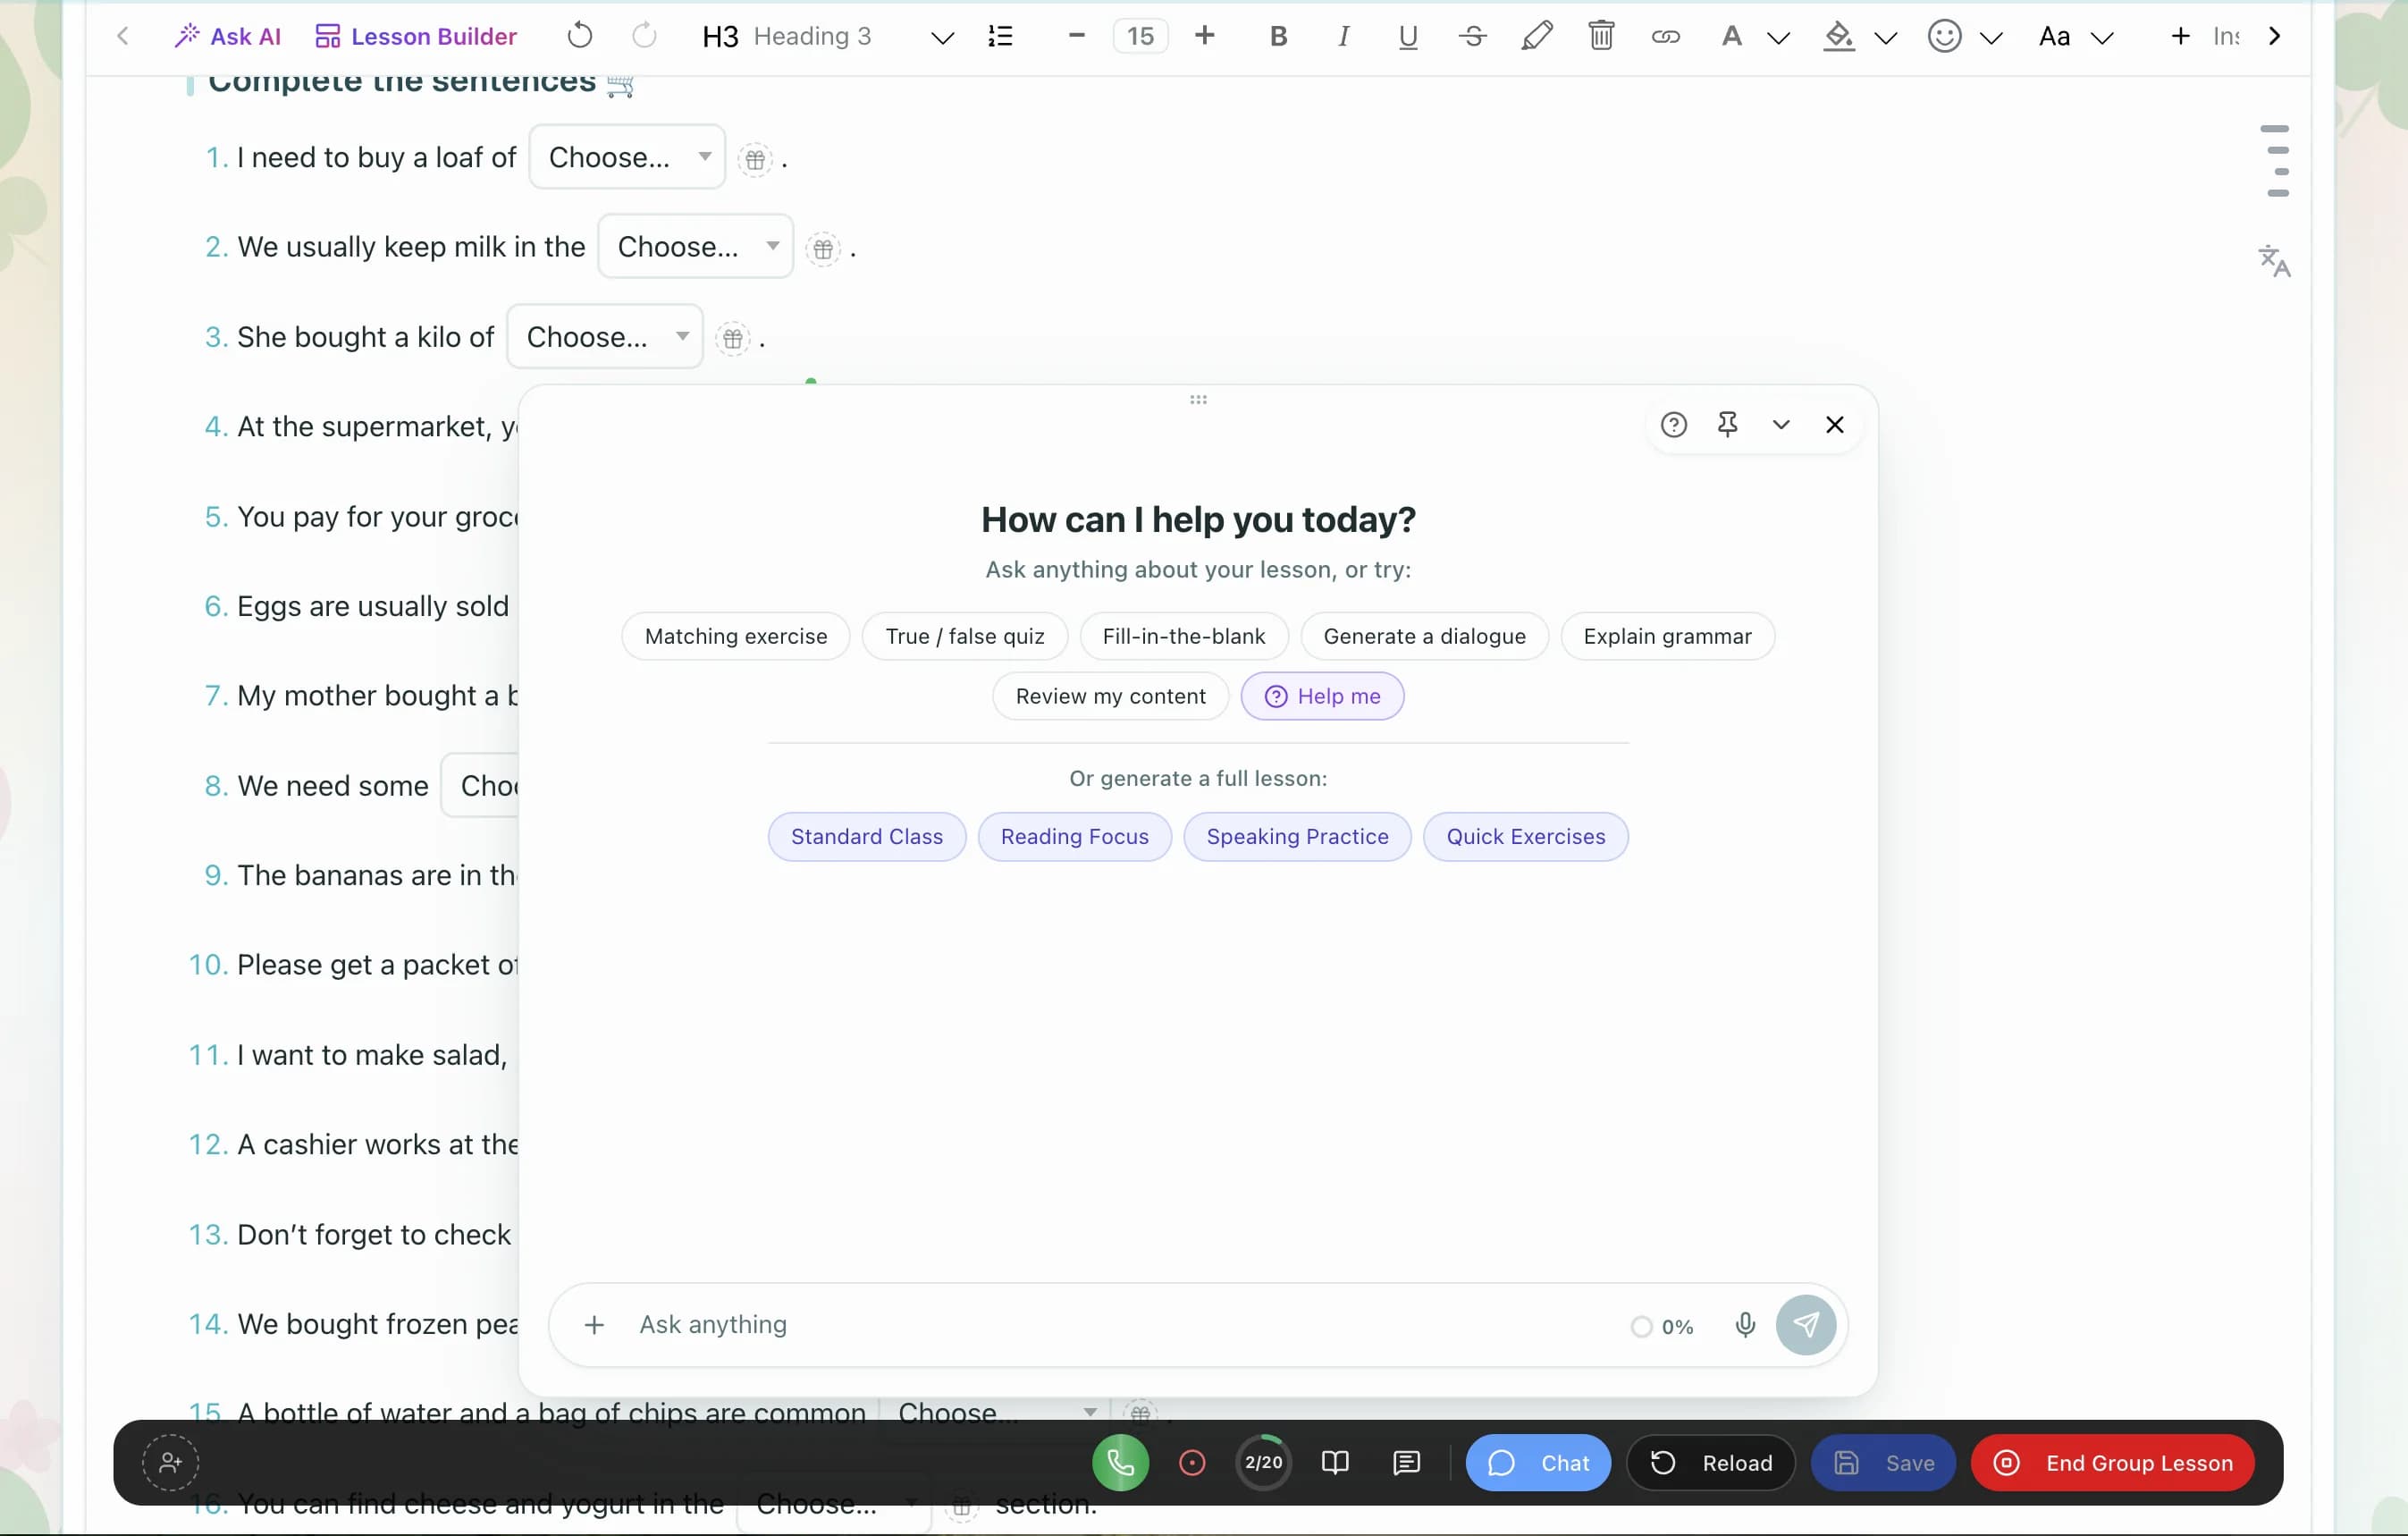Toggle italic formatting
2408x1536 pixels.
coord(1343,36)
